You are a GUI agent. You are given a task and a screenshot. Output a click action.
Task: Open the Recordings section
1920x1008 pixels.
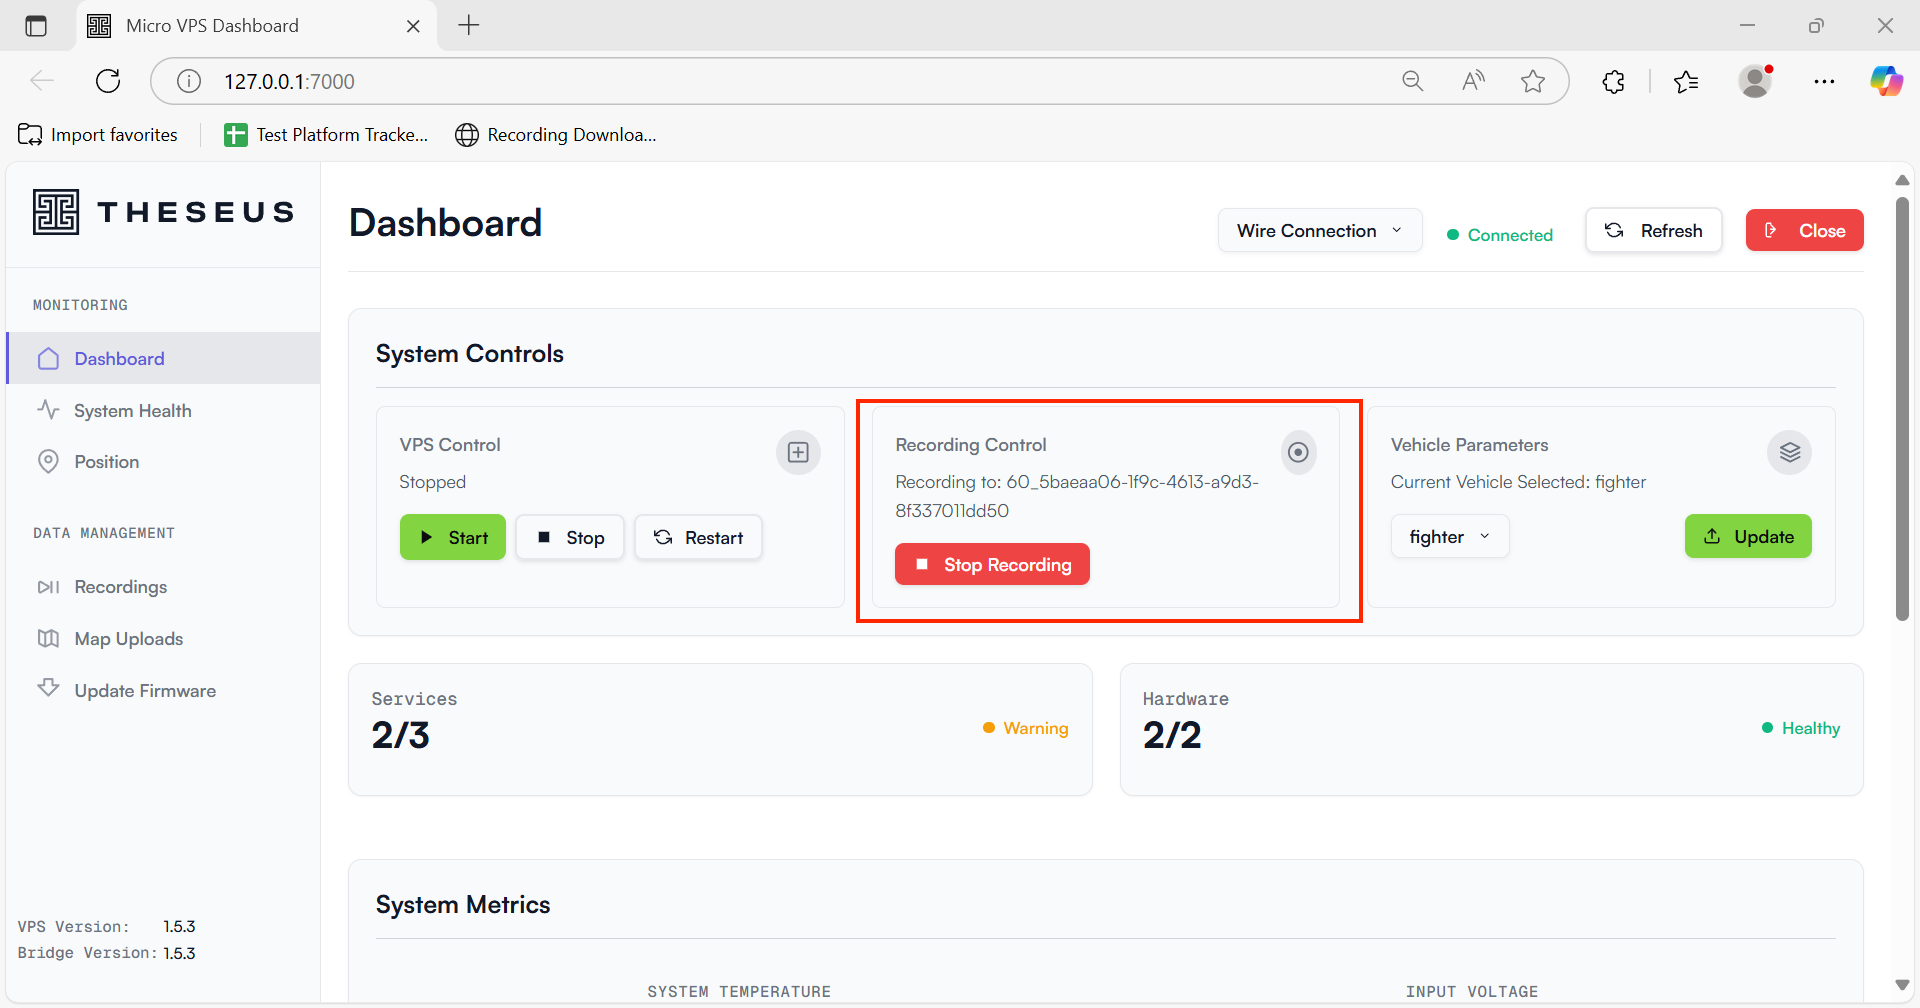120,587
